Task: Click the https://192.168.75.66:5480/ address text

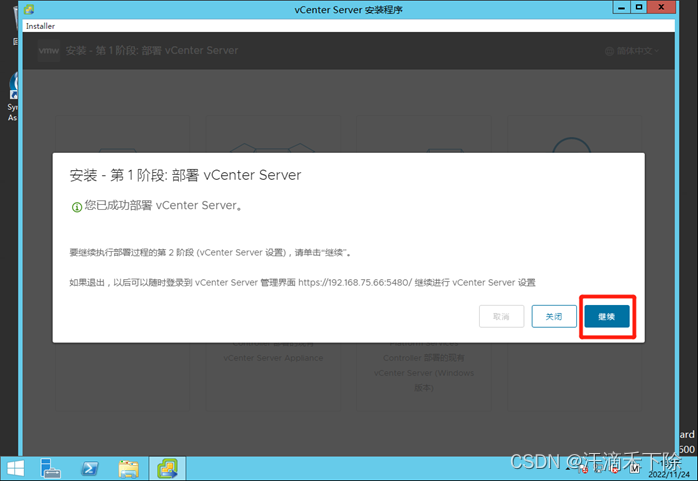Action: tap(355, 283)
